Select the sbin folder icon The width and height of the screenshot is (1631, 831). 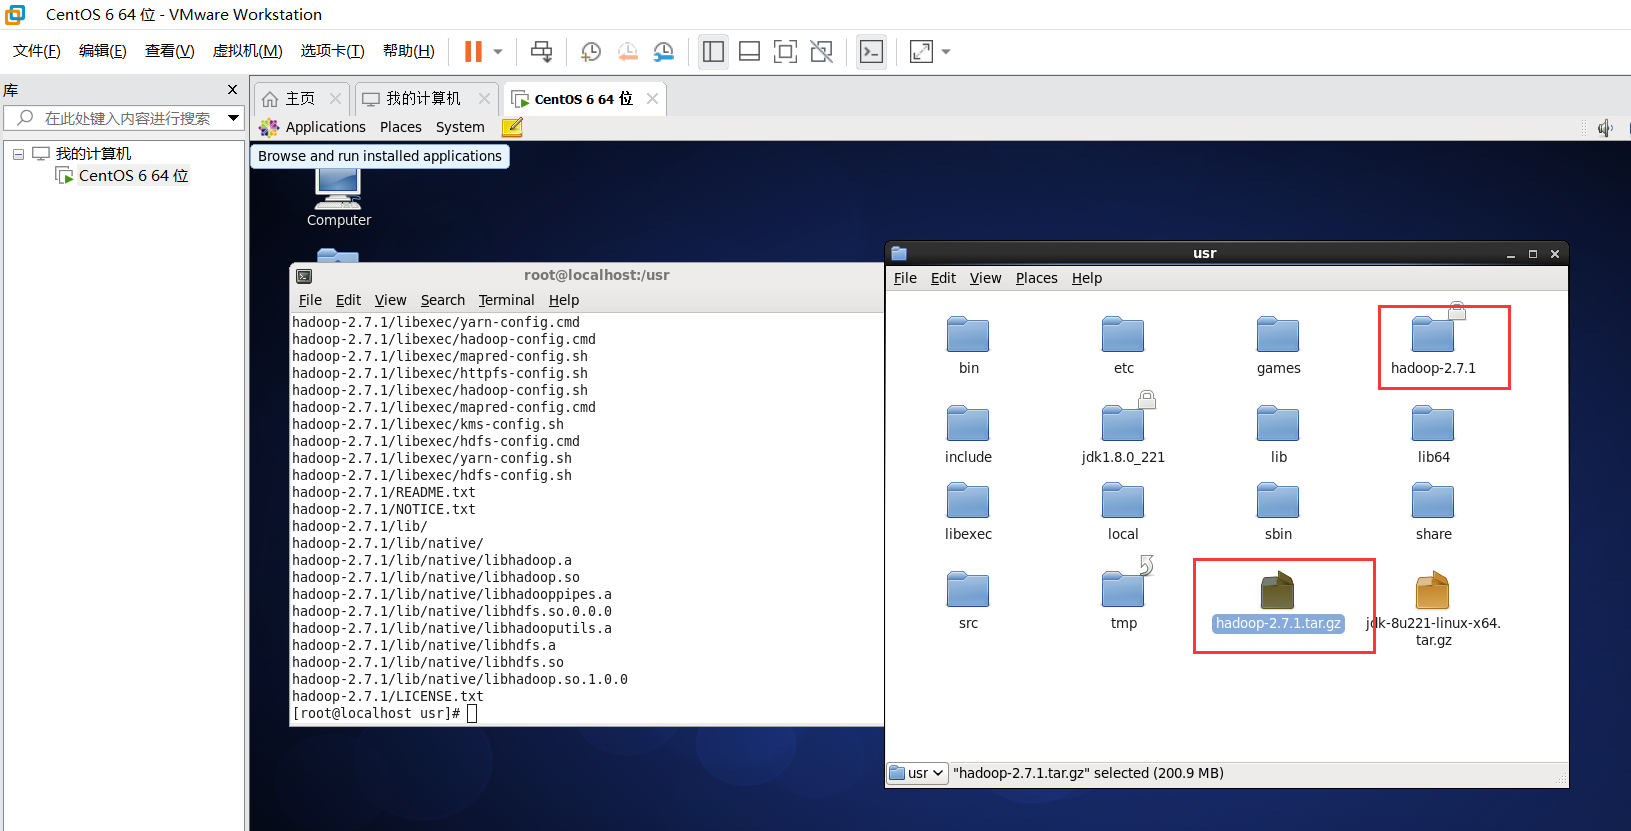1278,500
